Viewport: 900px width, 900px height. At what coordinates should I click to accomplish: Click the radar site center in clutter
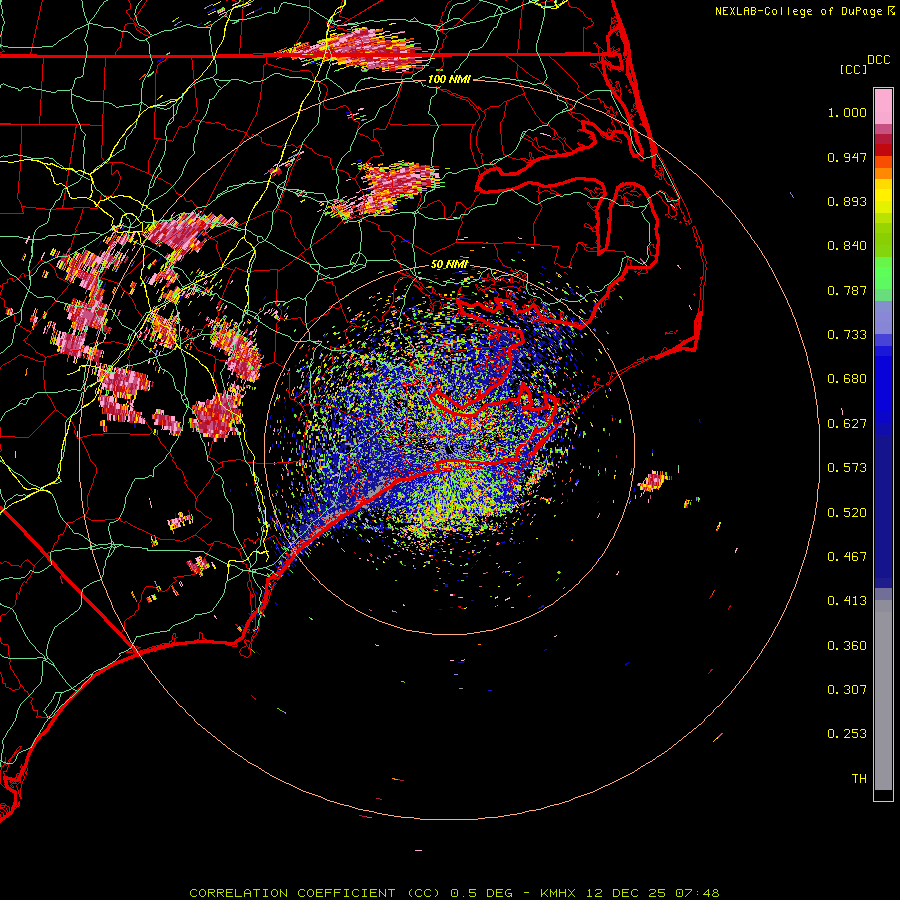pyautogui.click(x=449, y=449)
